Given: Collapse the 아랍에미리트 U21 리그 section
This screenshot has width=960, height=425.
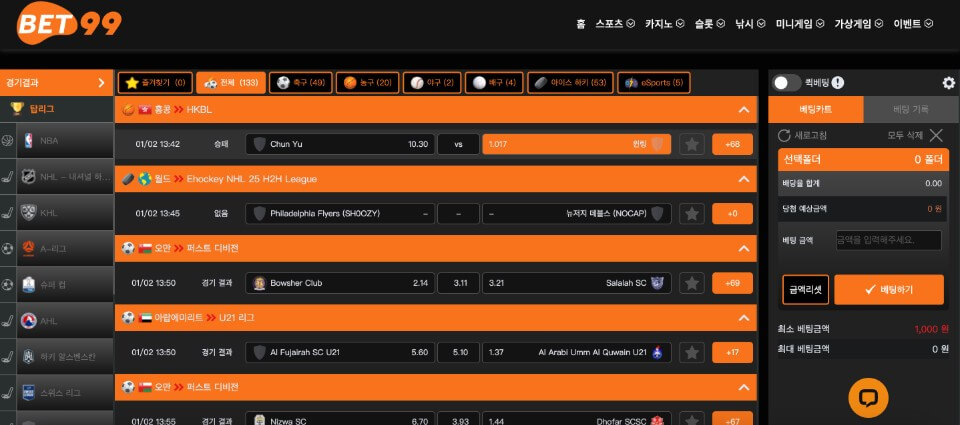Looking at the screenshot, I should (x=744, y=318).
